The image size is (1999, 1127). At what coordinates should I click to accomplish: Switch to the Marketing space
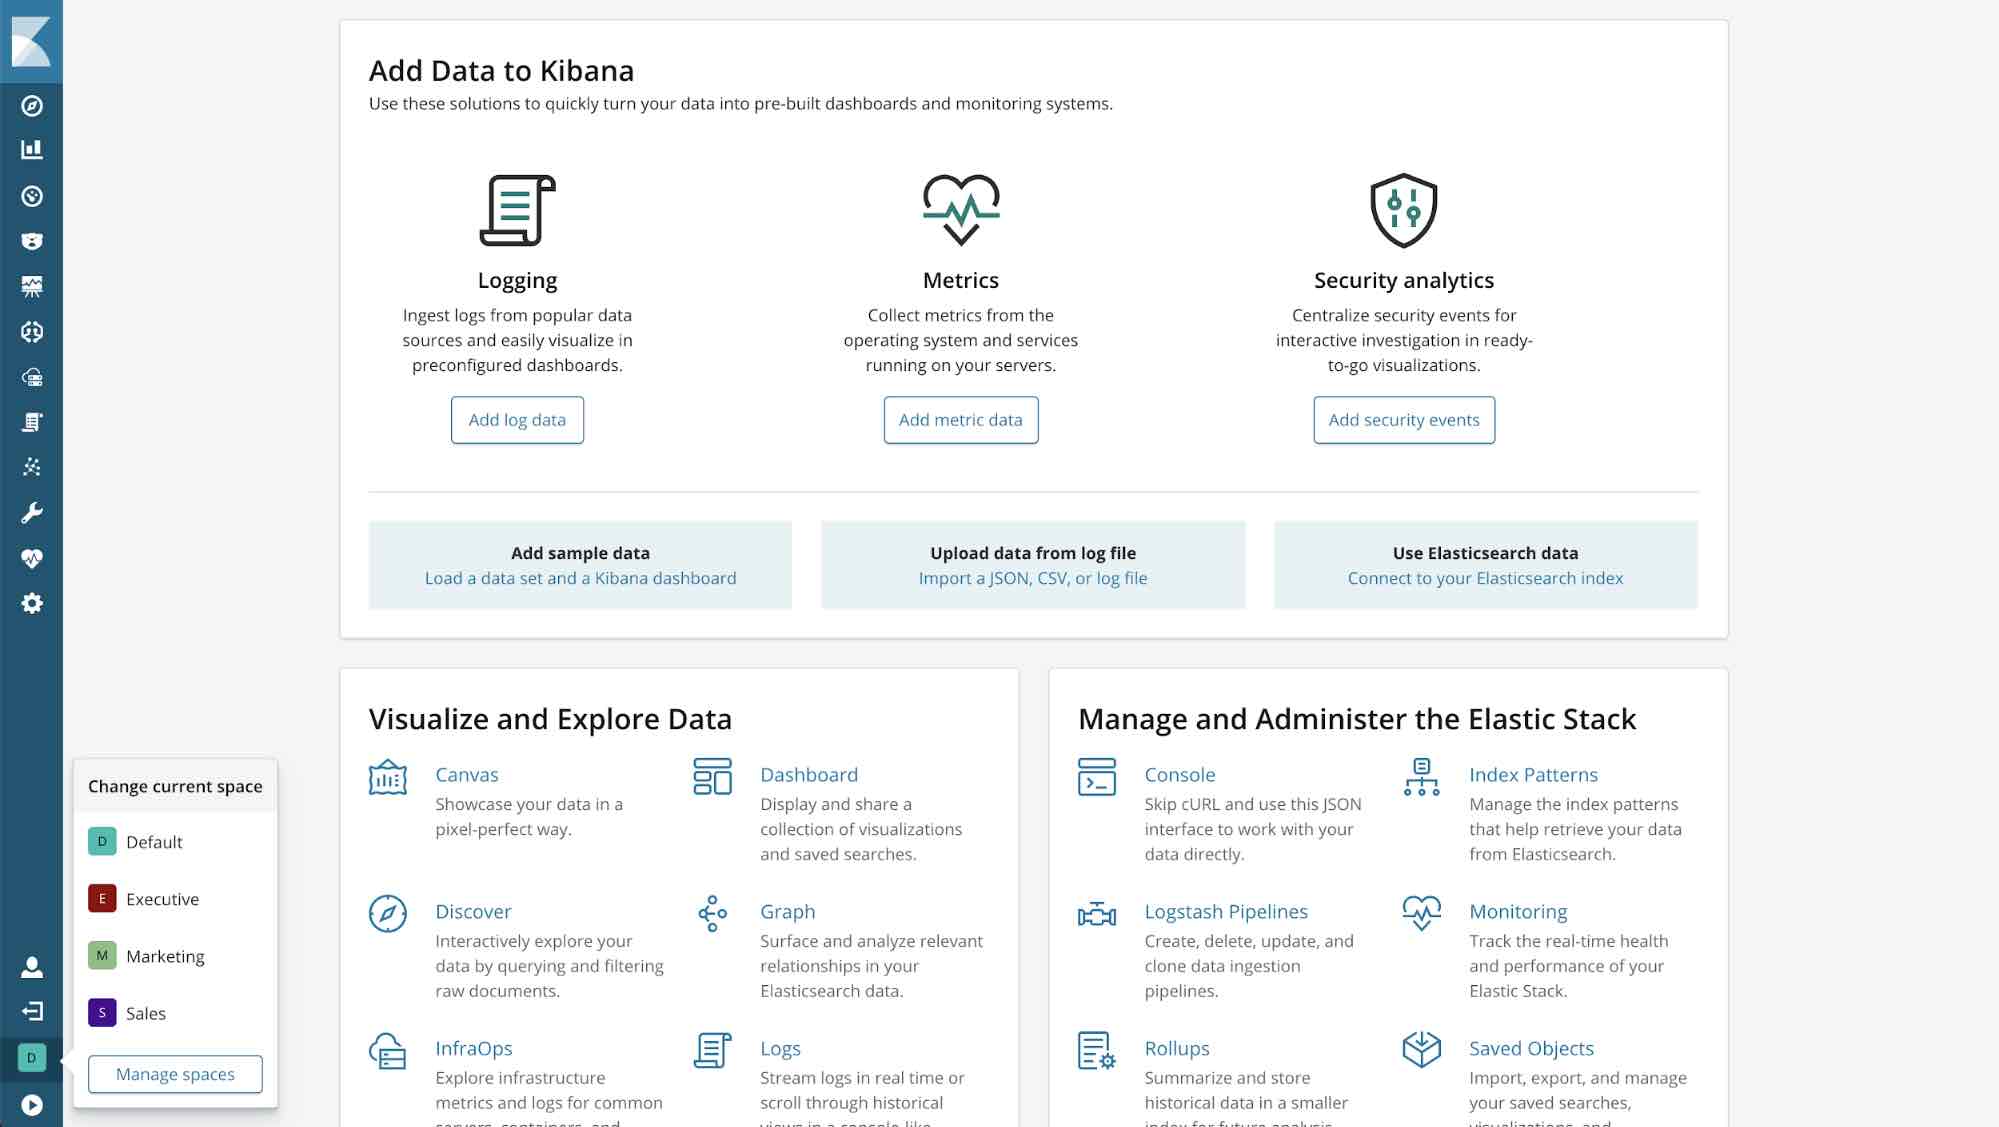click(175, 956)
